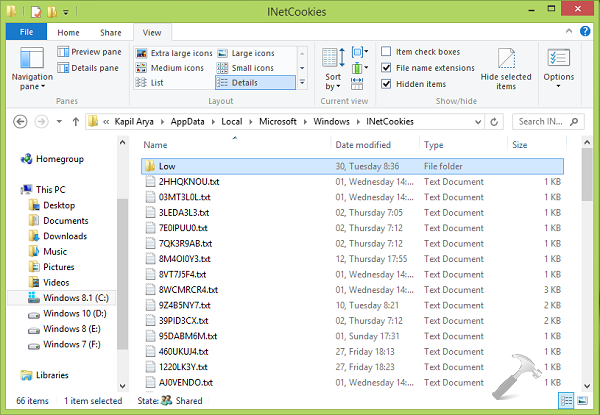
Task: Open the File tab
Action: click(26, 32)
